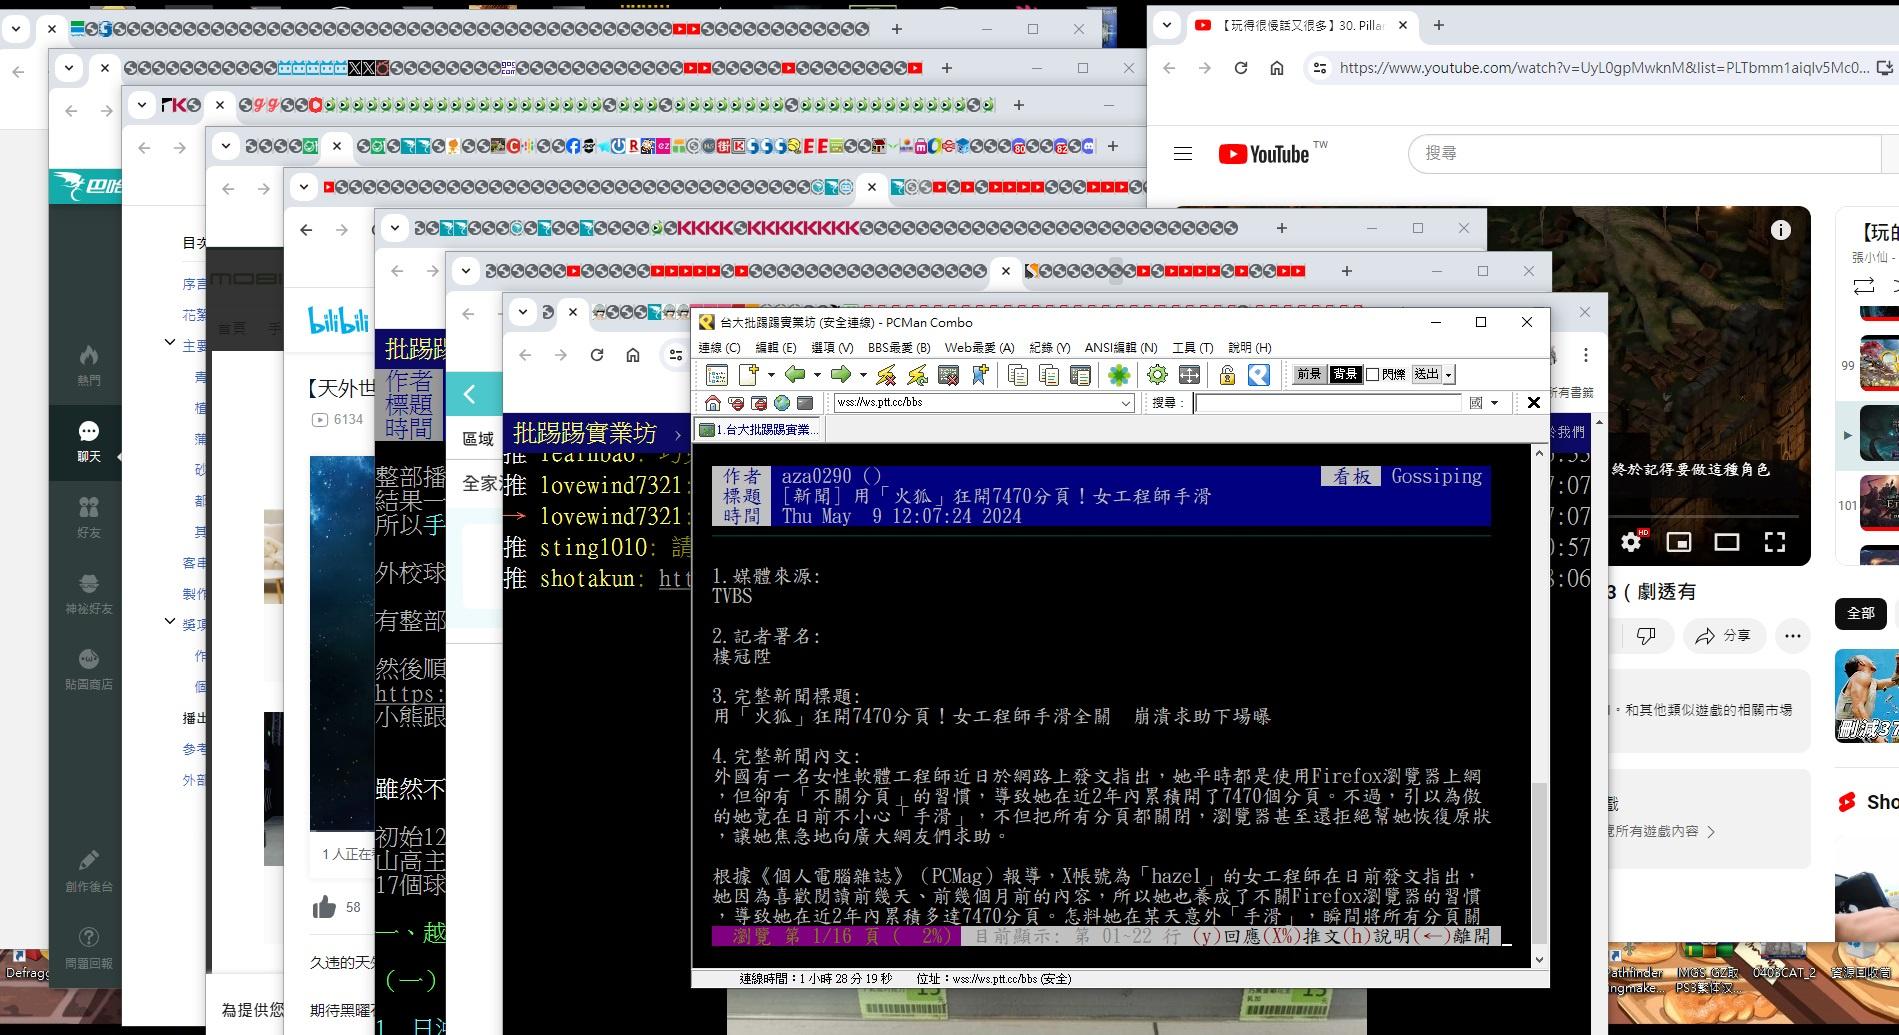The height and width of the screenshot is (1035, 1899).
Task: Toggle the 背景 background color button
Action: (x=1346, y=375)
